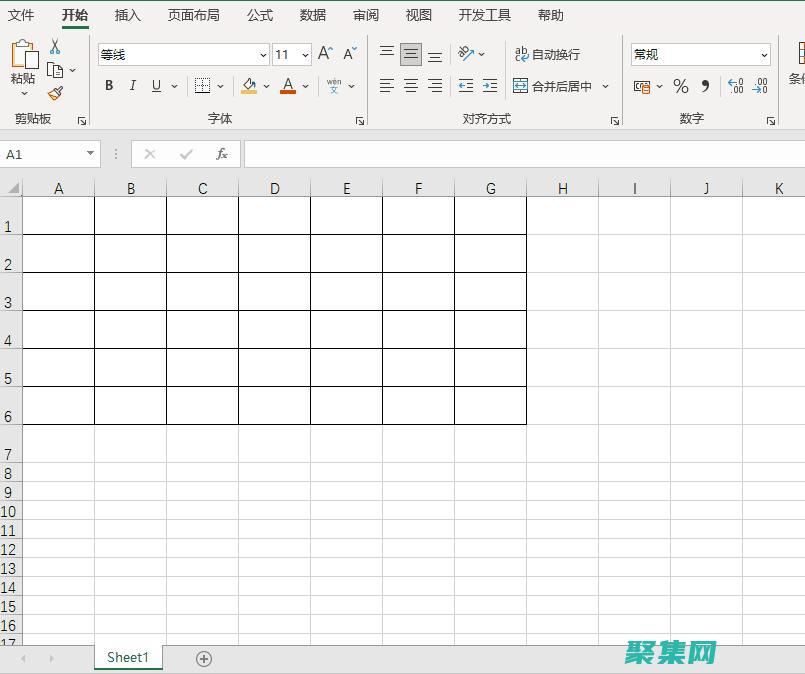805x674 pixels.
Task: Open the Font Color red swatch
Action: pos(288,86)
